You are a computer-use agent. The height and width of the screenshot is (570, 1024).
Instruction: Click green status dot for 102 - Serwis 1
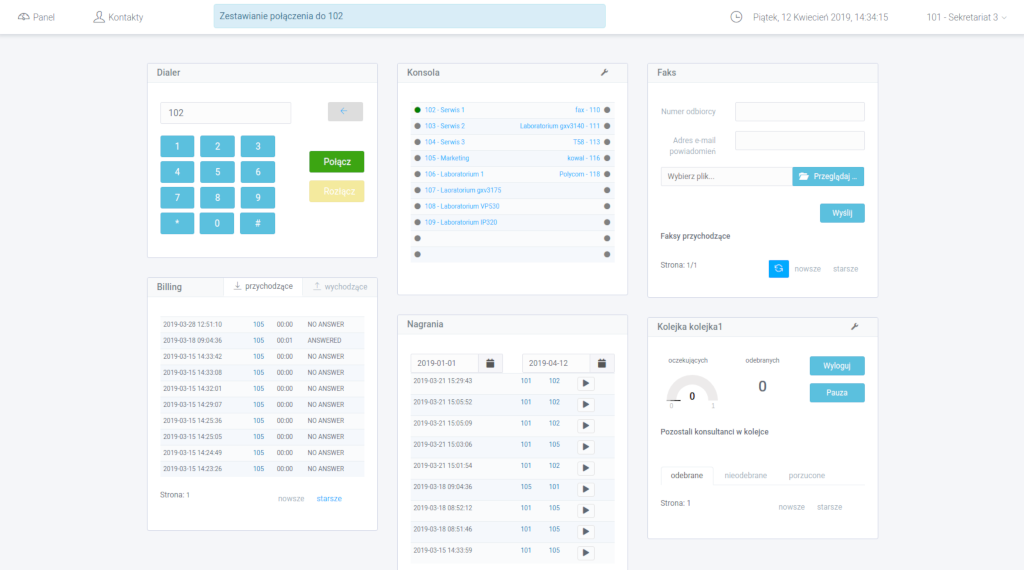point(417,110)
